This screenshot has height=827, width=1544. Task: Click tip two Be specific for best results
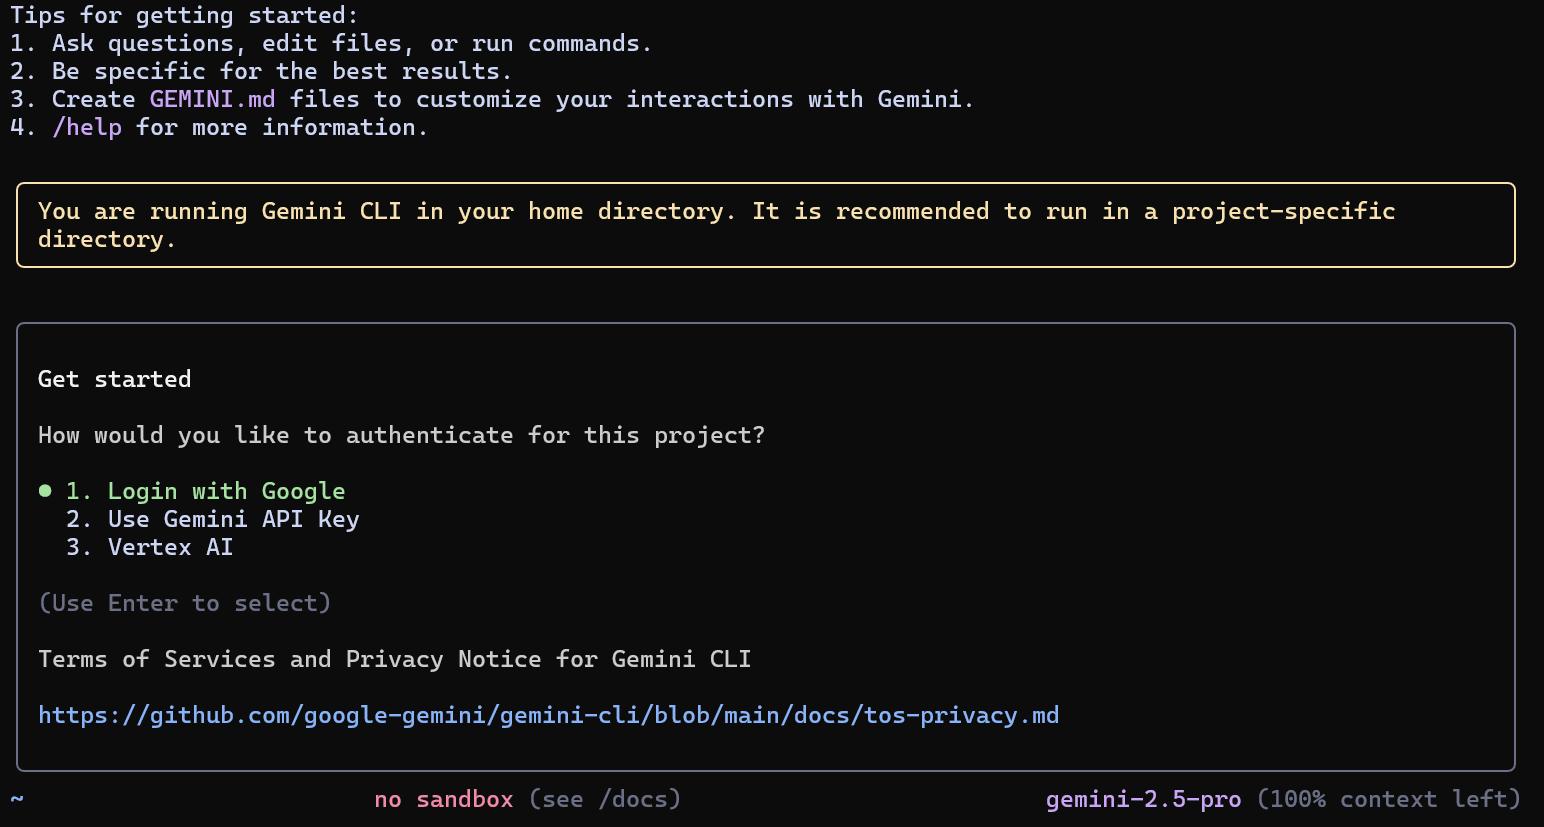click(261, 72)
